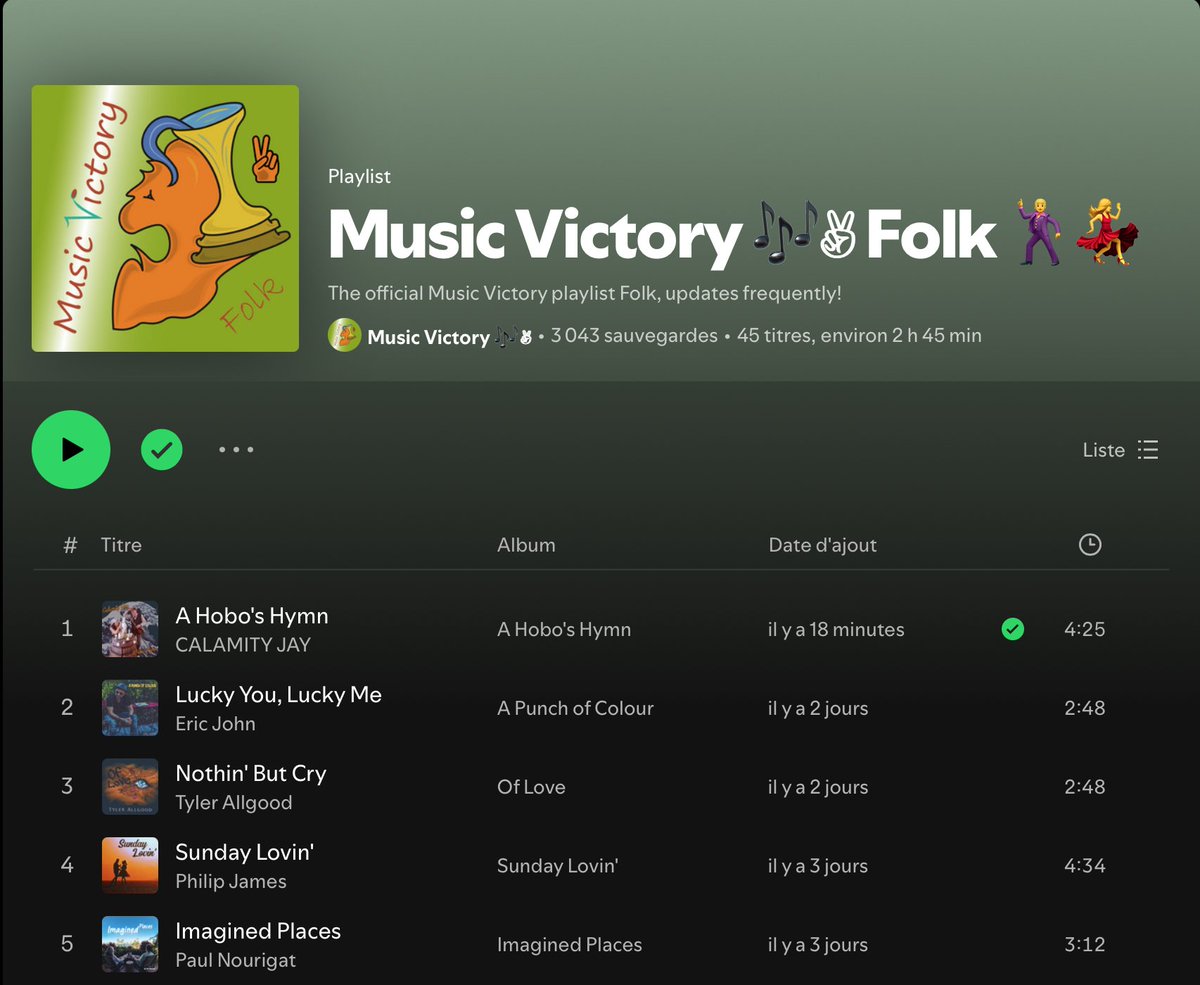Toggle the playlist saved checkmark next to play
This screenshot has height=985, width=1200.
[162, 450]
